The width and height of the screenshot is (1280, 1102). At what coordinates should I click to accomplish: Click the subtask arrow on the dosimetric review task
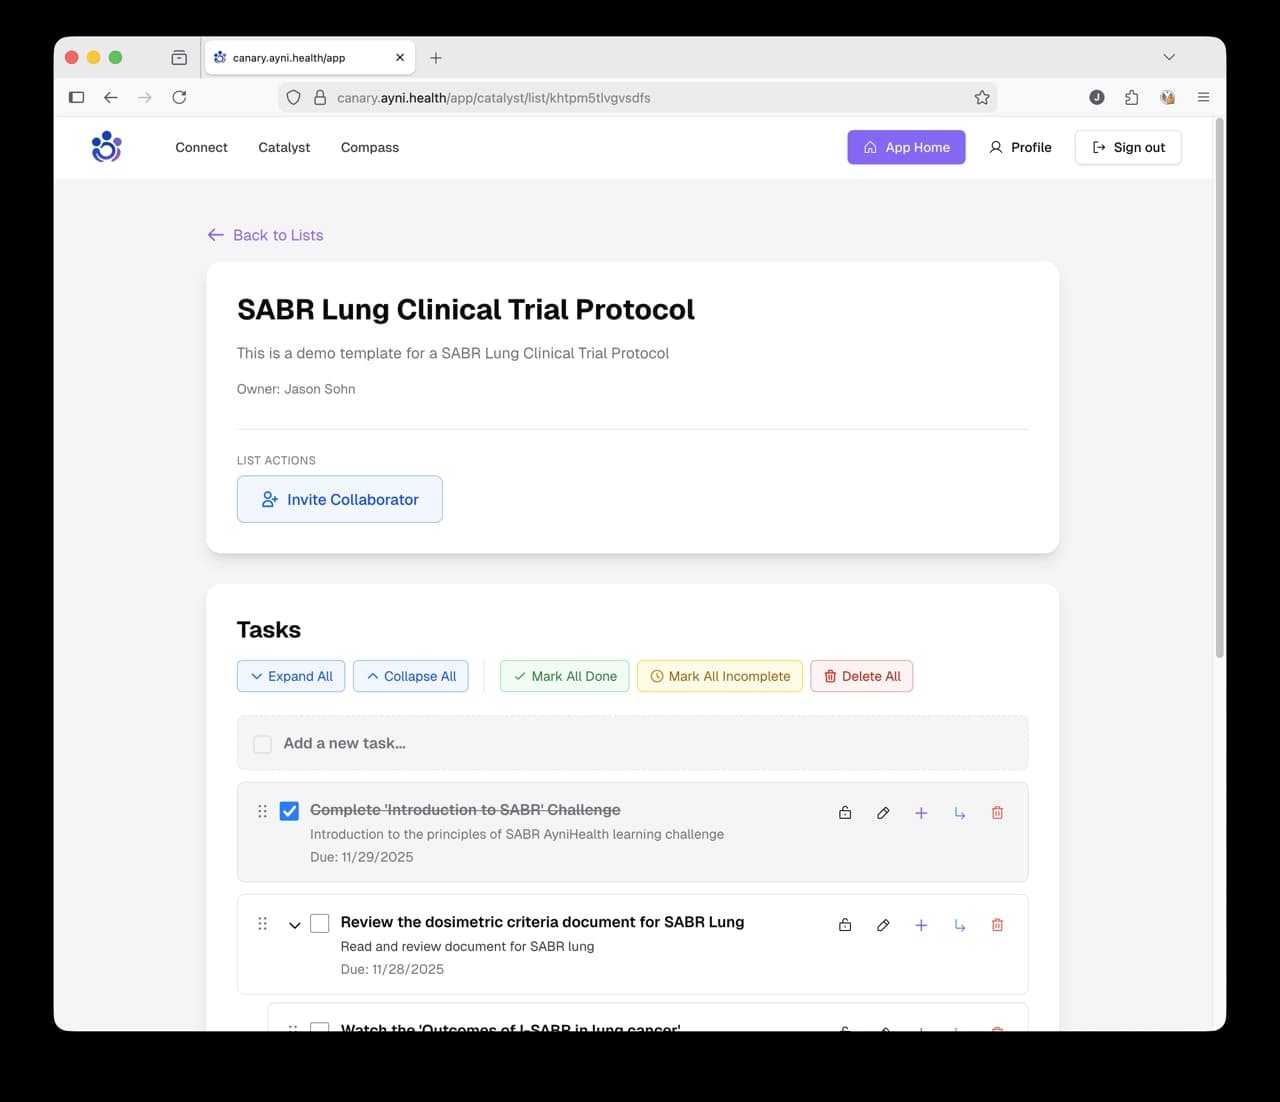tap(959, 925)
